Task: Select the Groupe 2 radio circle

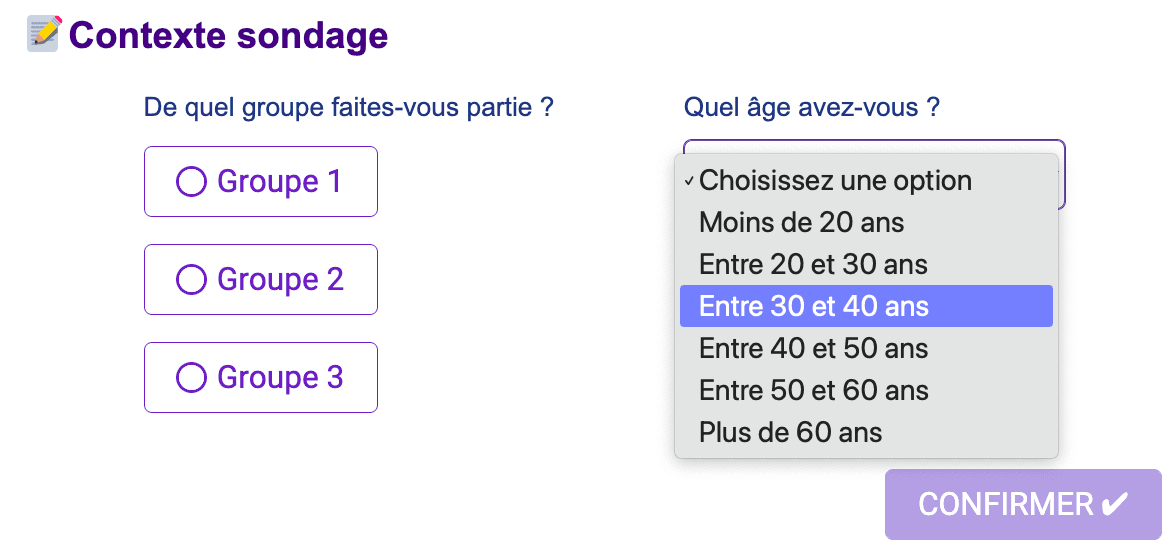Action: click(x=191, y=280)
